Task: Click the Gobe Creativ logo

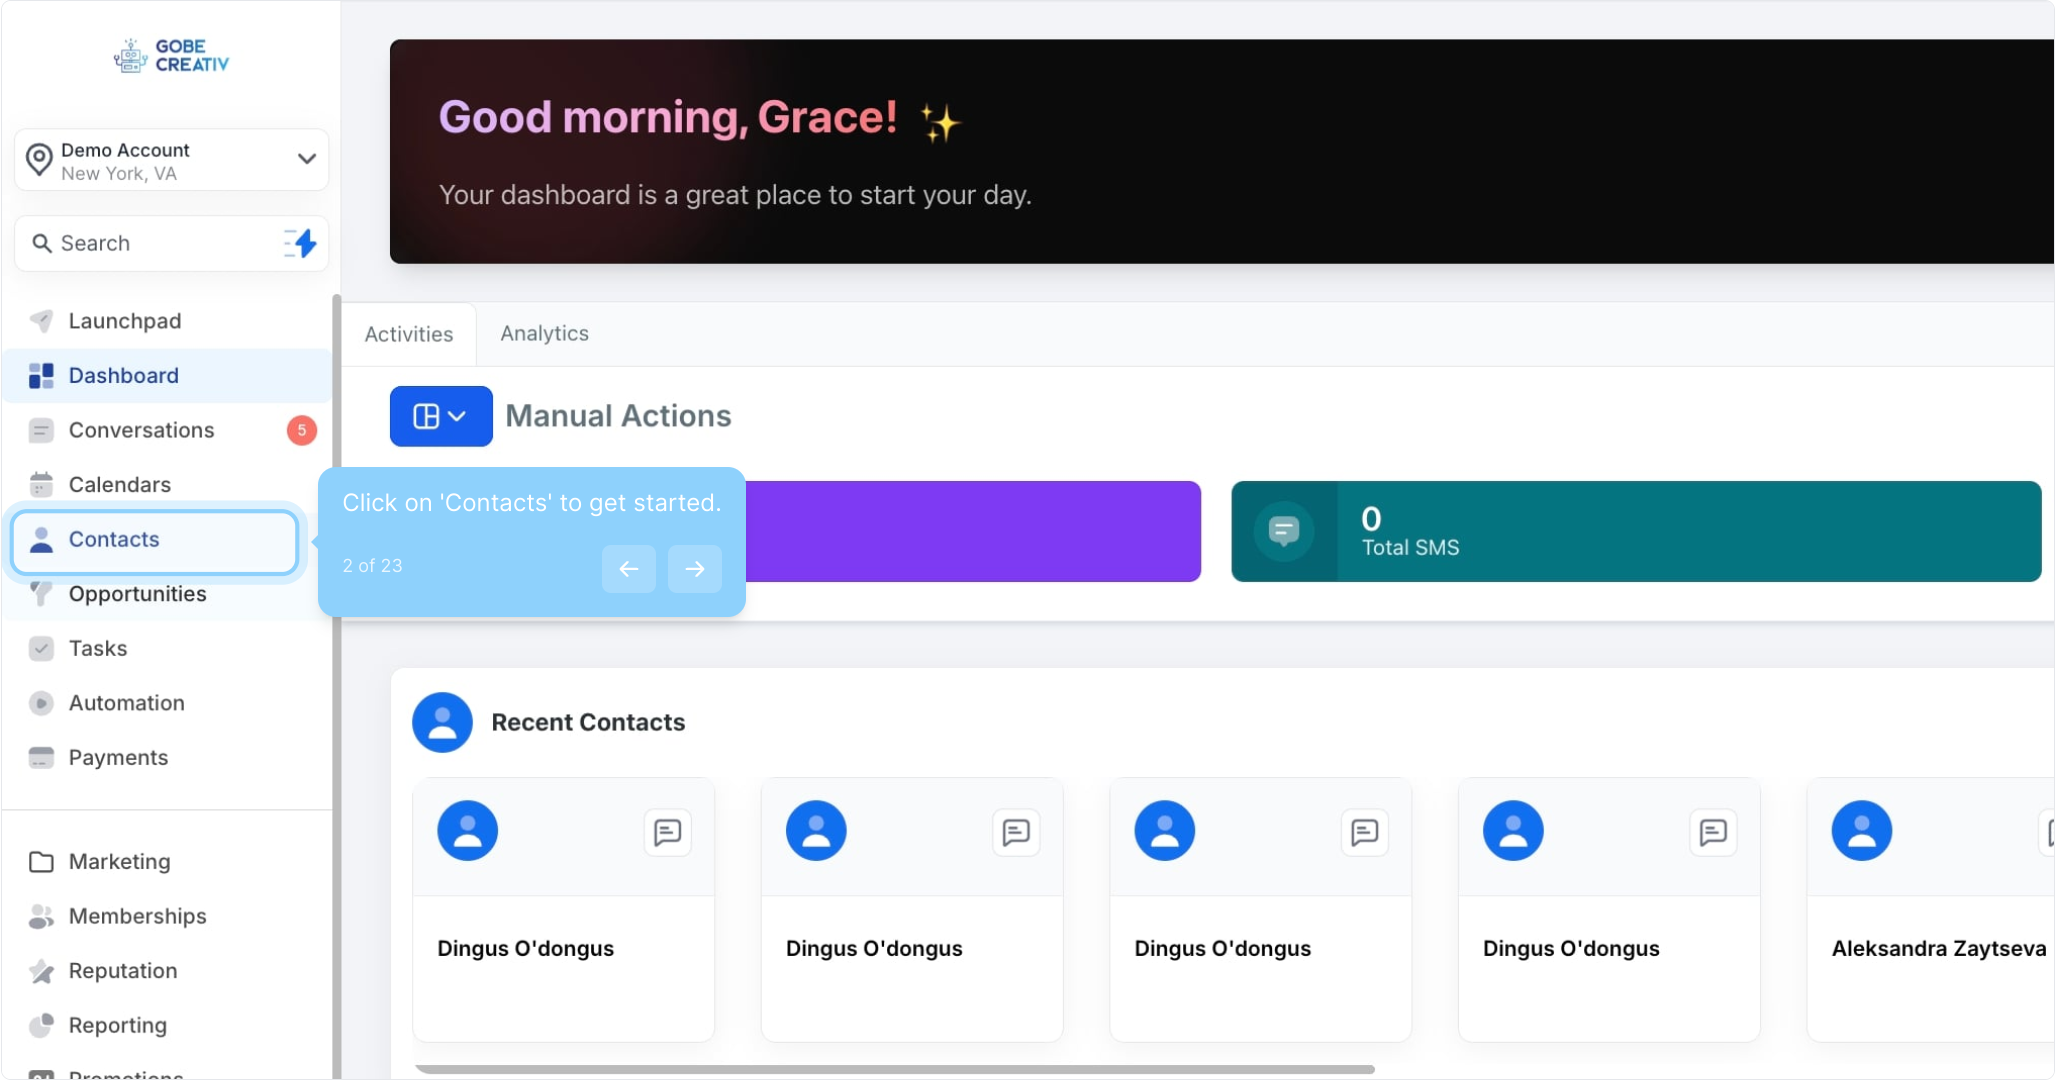Action: [x=171, y=56]
